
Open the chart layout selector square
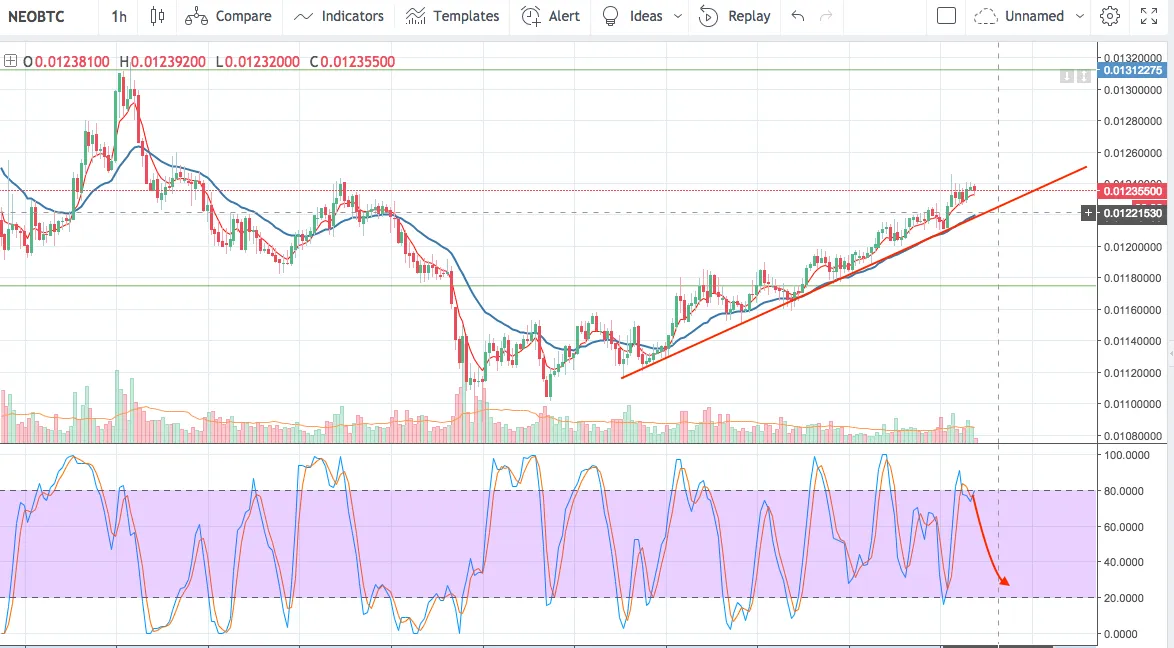click(x=946, y=16)
